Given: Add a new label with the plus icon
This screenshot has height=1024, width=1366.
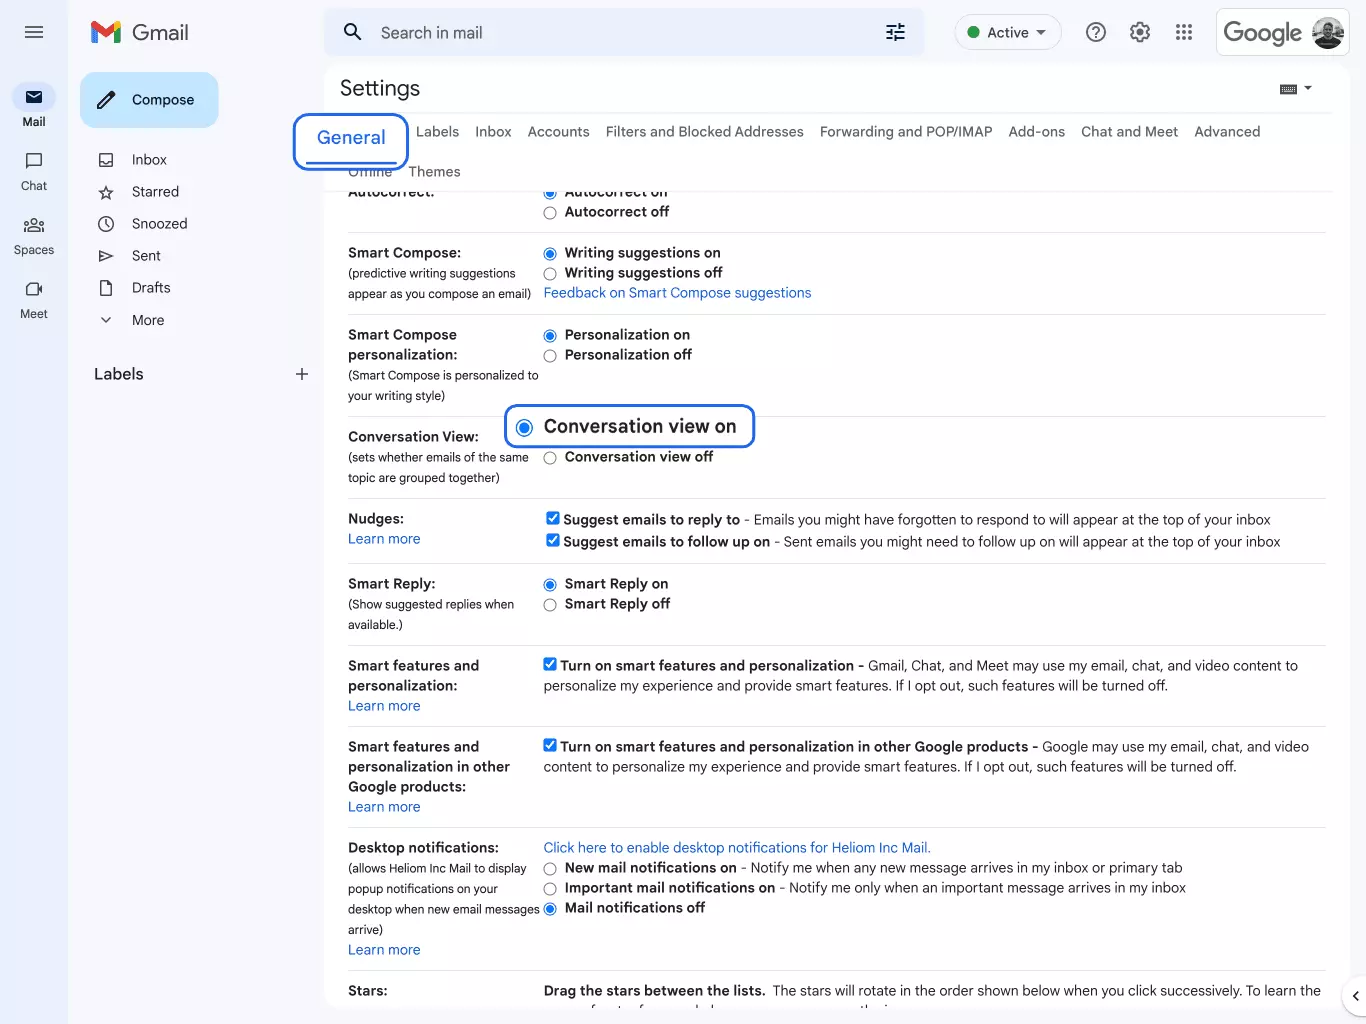Looking at the screenshot, I should coord(302,374).
